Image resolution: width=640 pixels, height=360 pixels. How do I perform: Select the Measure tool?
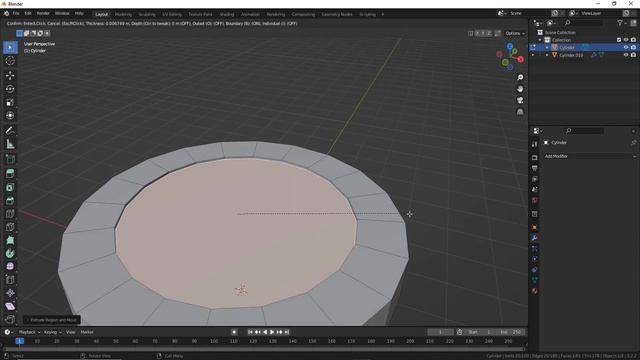click(10, 144)
